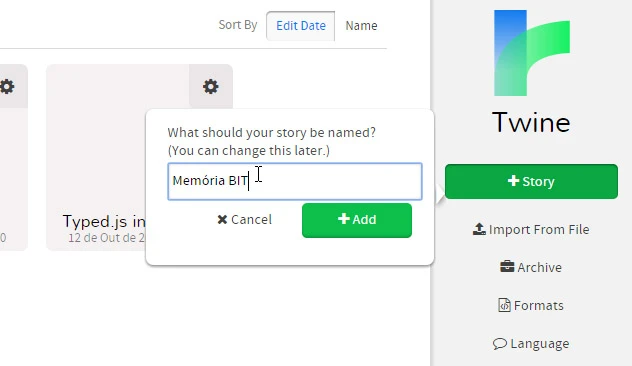Viewport: 632px width, 366px height.
Task: Open gear menu on leftmost story card
Action: coord(7,86)
